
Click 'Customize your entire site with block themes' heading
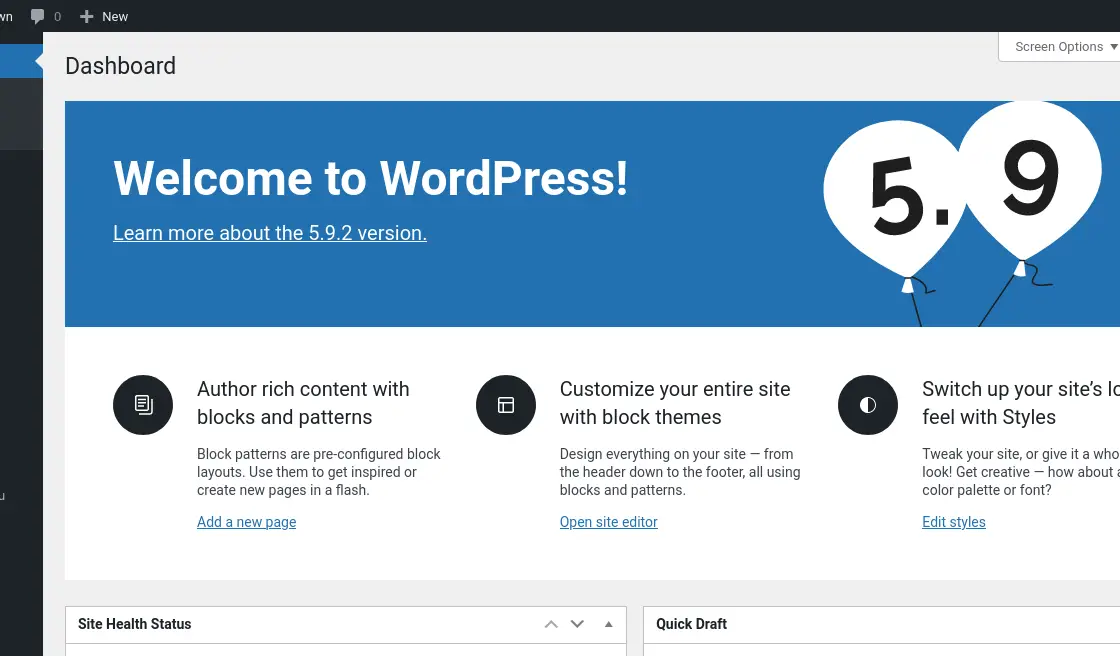[x=675, y=403]
